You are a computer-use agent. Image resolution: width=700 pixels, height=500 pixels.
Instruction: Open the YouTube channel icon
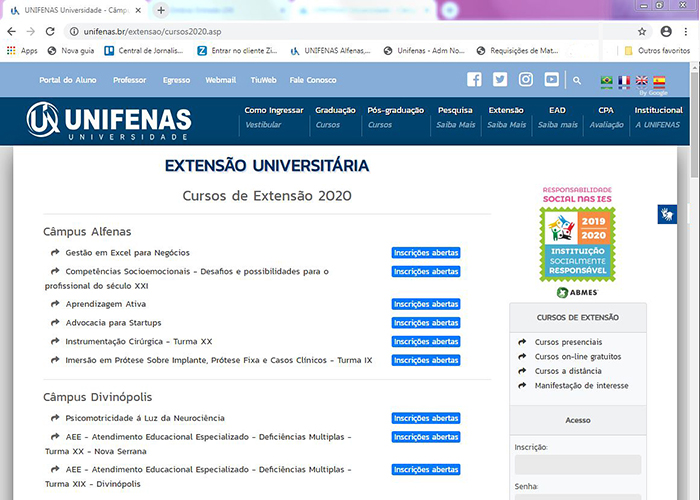click(x=551, y=80)
